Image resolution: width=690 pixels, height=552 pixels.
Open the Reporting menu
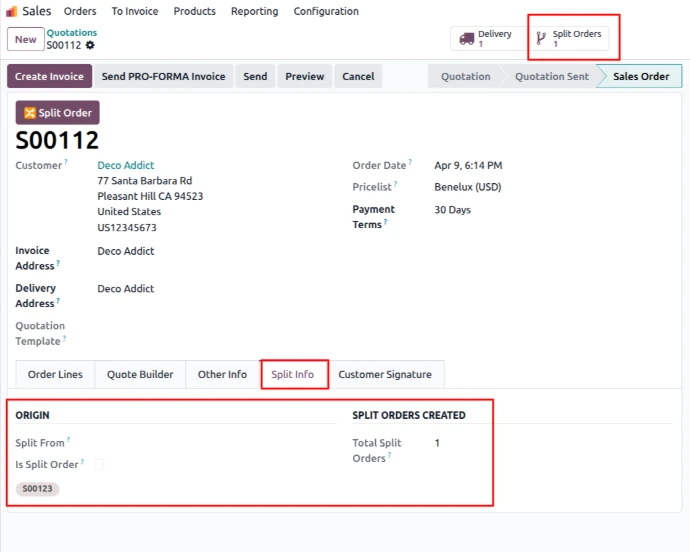(254, 12)
